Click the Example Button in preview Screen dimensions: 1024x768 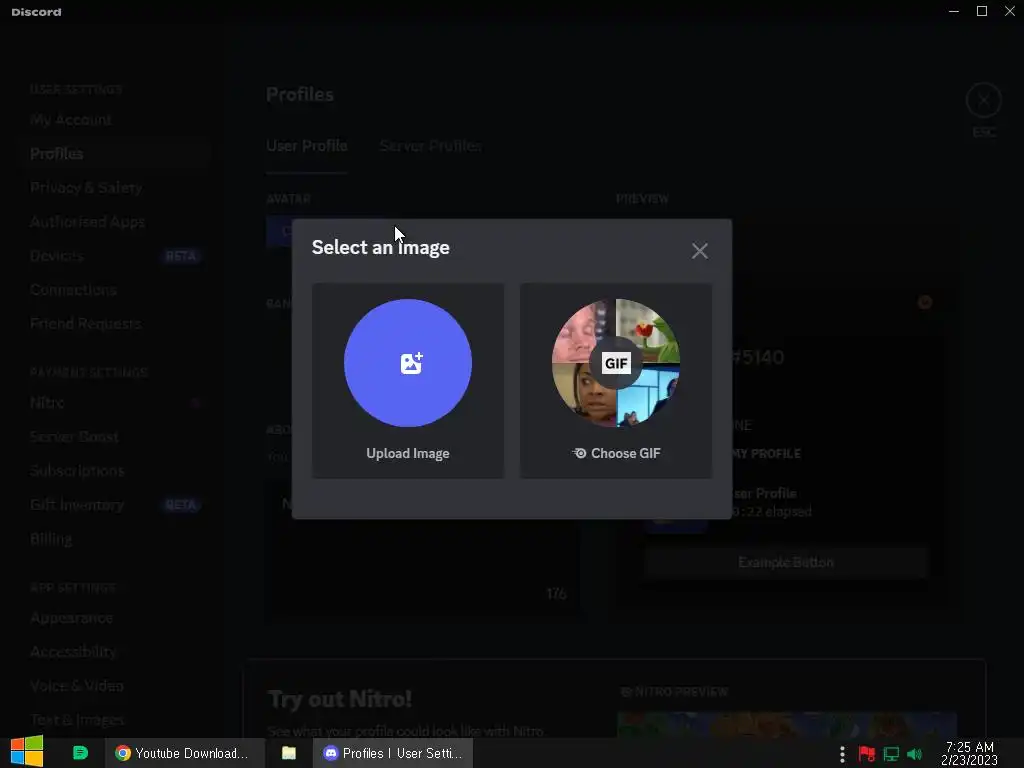pos(786,562)
